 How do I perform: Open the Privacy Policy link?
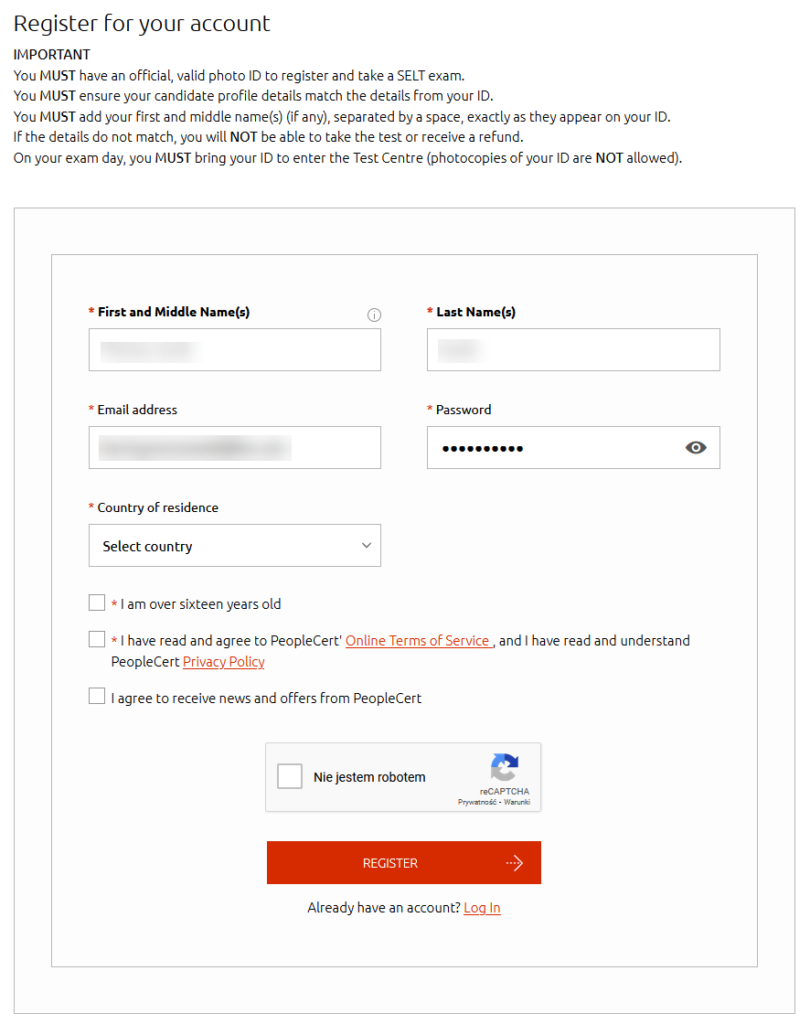point(224,662)
